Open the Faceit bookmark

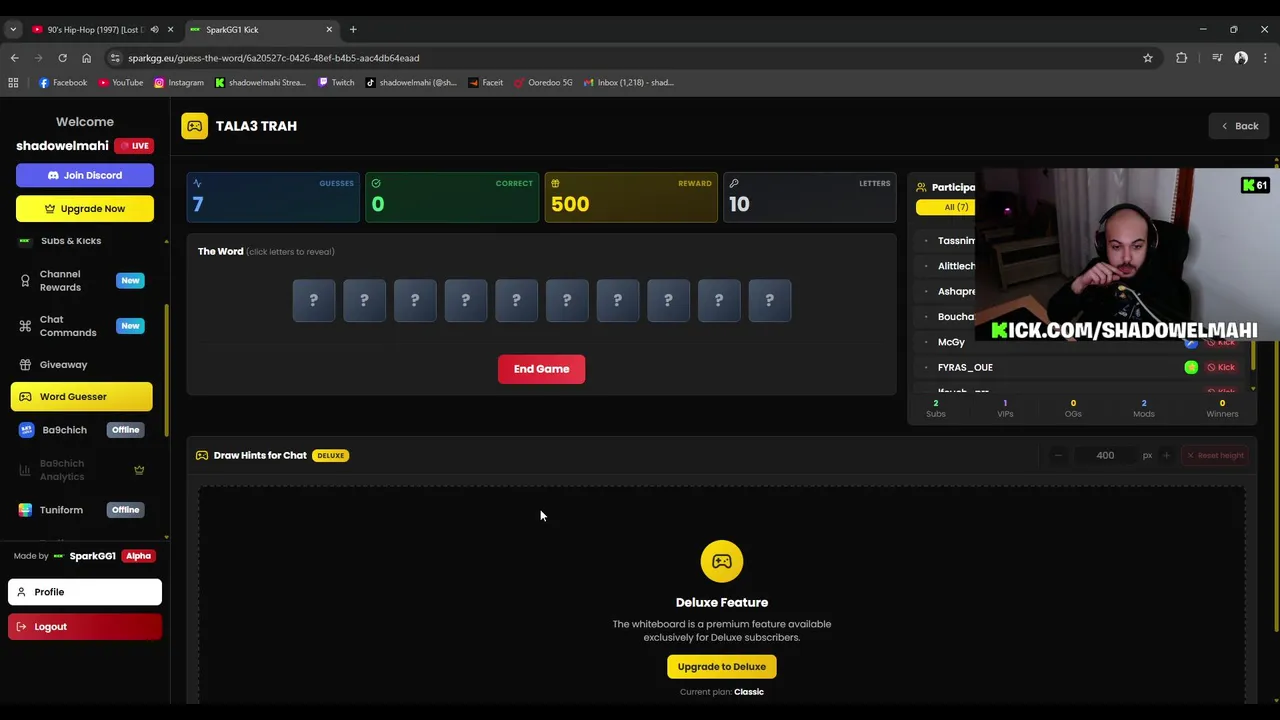[486, 83]
